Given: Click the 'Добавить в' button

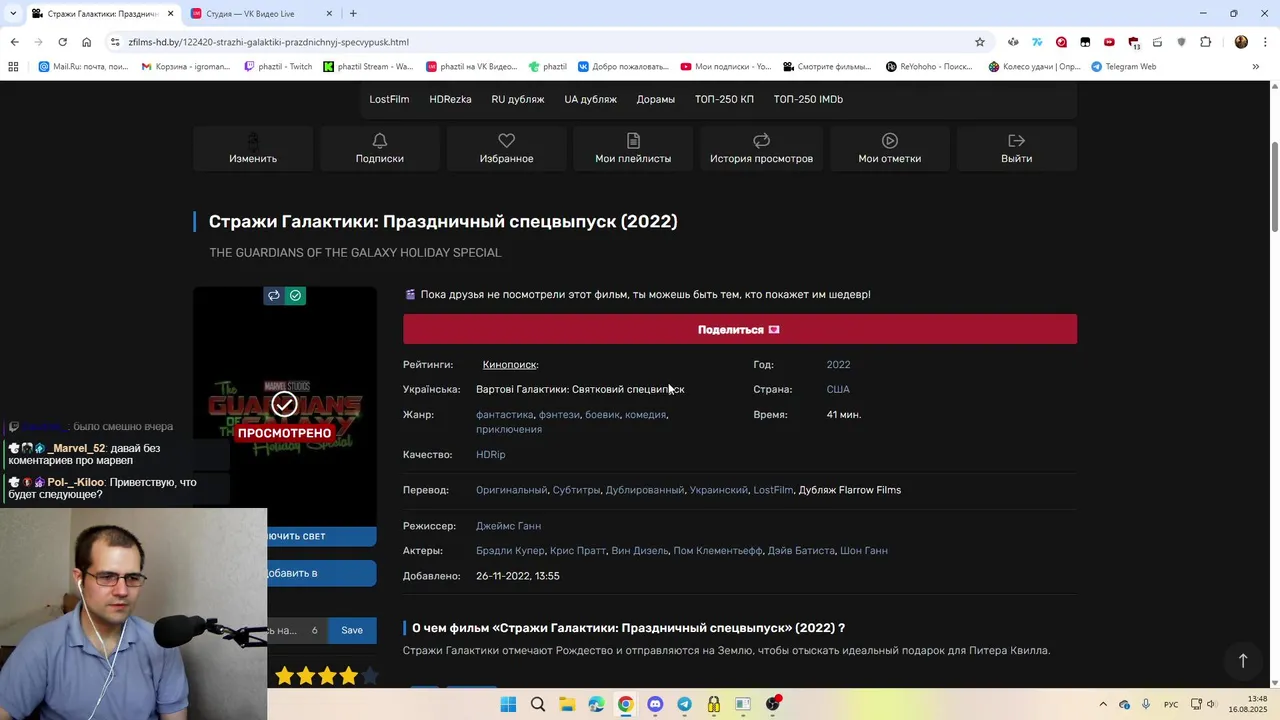Looking at the screenshot, I should (322, 573).
